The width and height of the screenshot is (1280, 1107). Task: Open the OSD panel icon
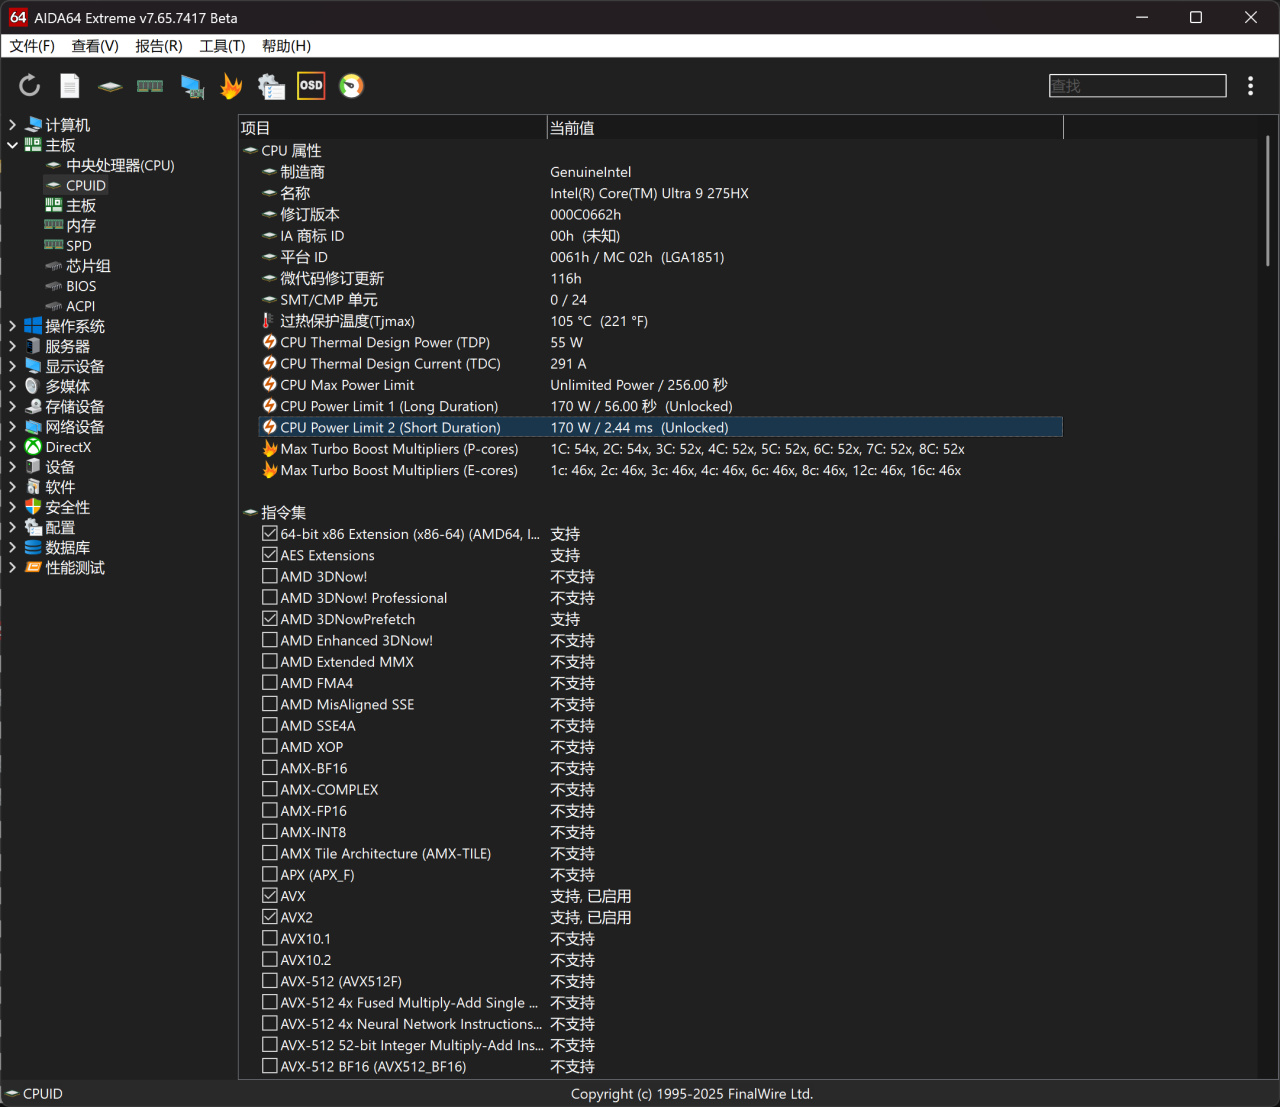tap(311, 86)
